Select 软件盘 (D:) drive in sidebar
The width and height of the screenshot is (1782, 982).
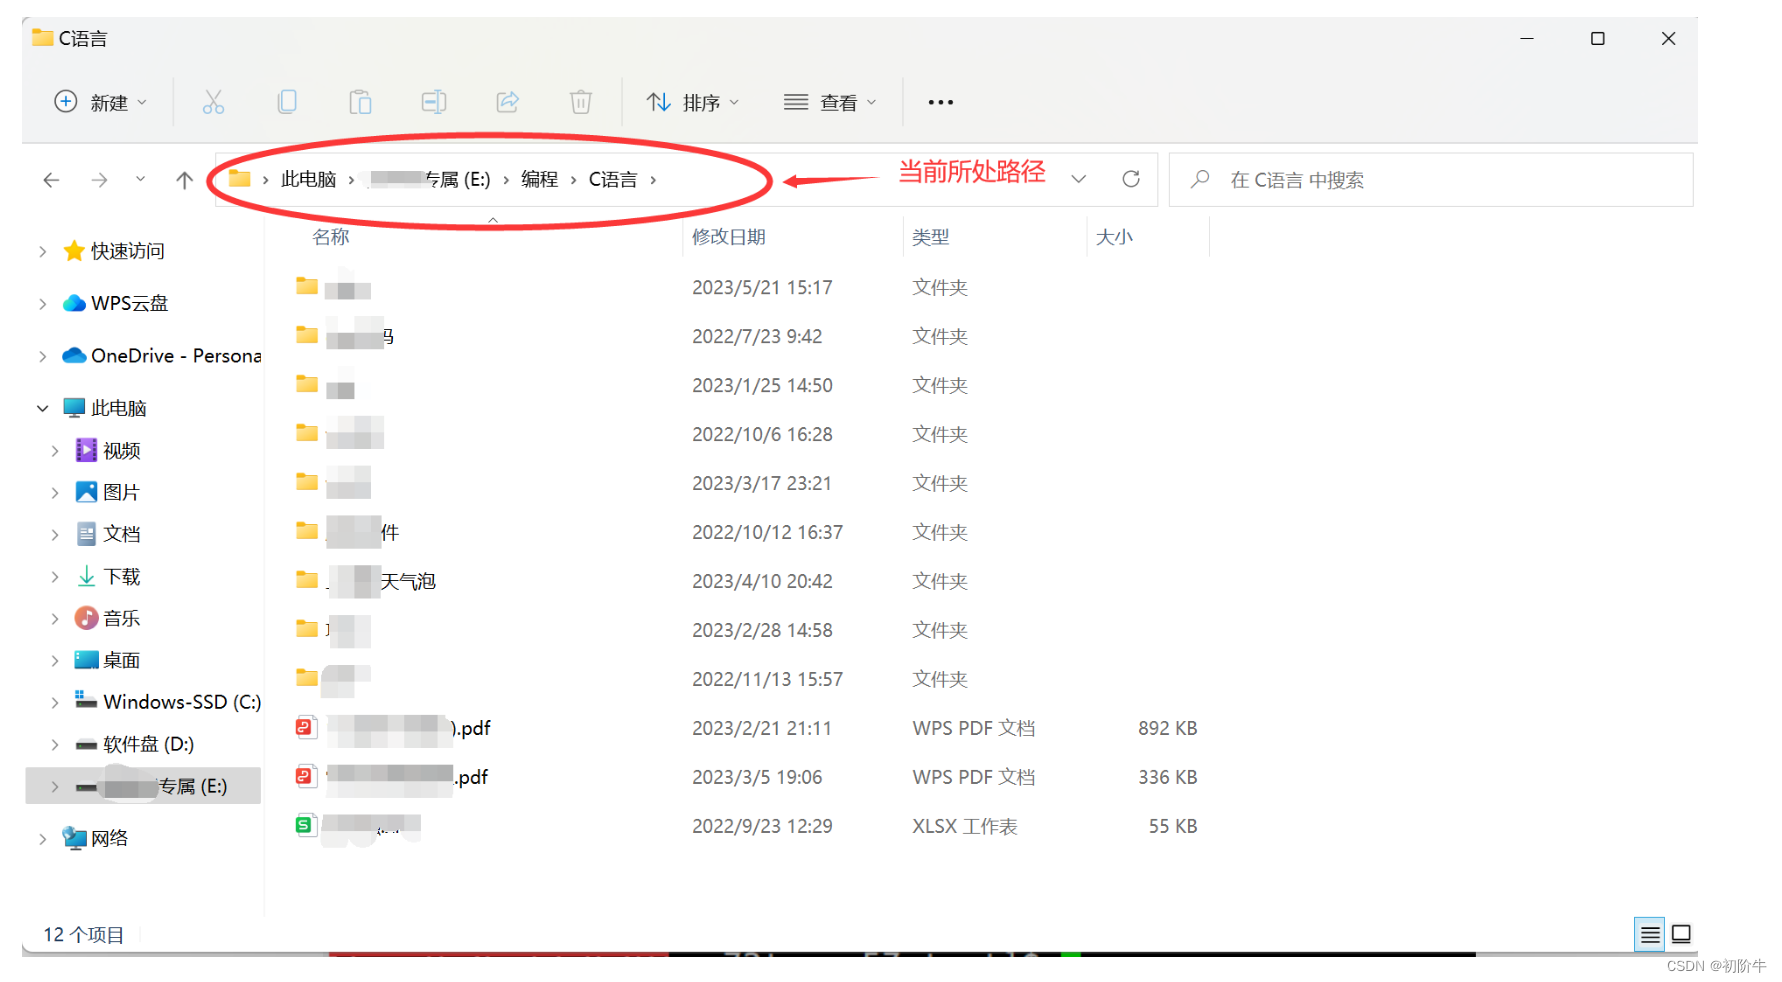[135, 744]
